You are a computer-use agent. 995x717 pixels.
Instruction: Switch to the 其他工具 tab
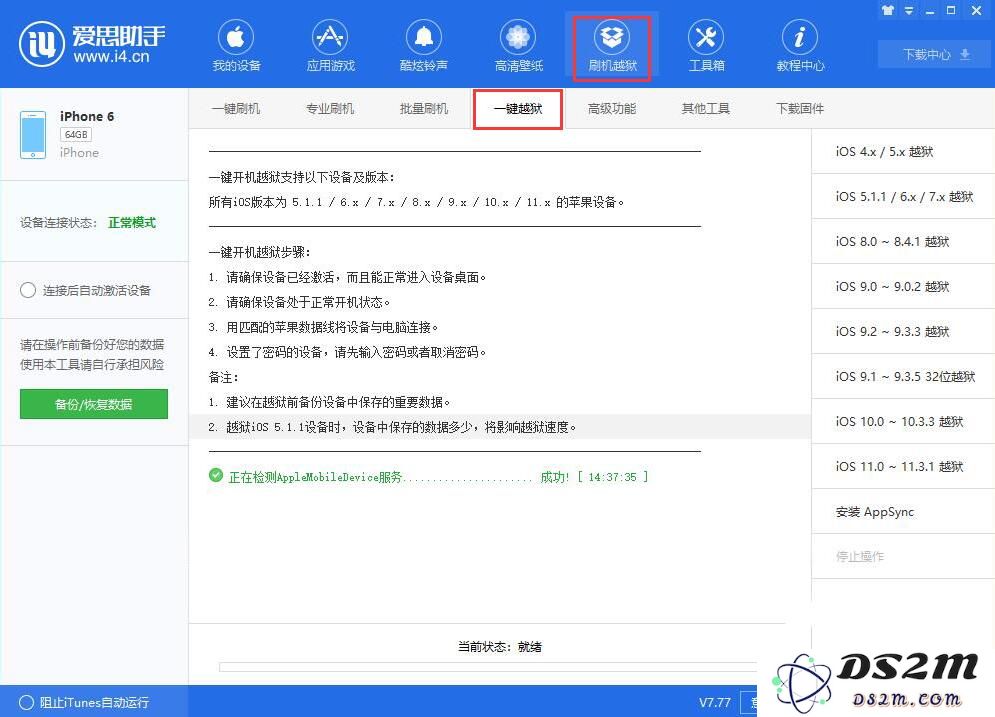(706, 109)
